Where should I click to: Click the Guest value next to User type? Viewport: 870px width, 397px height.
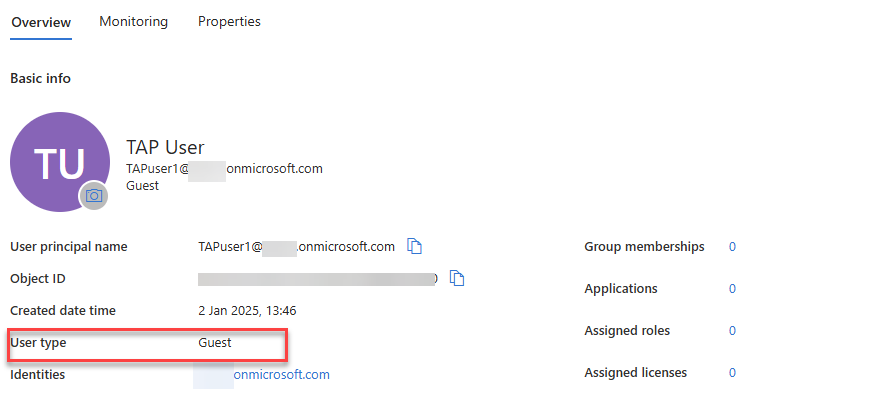215,343
